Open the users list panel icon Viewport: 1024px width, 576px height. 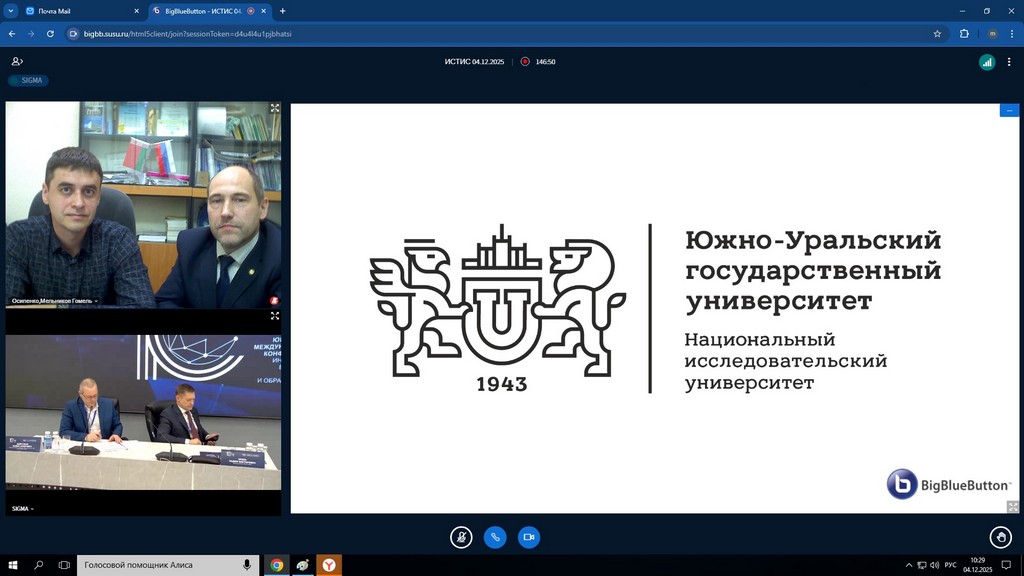17,62
